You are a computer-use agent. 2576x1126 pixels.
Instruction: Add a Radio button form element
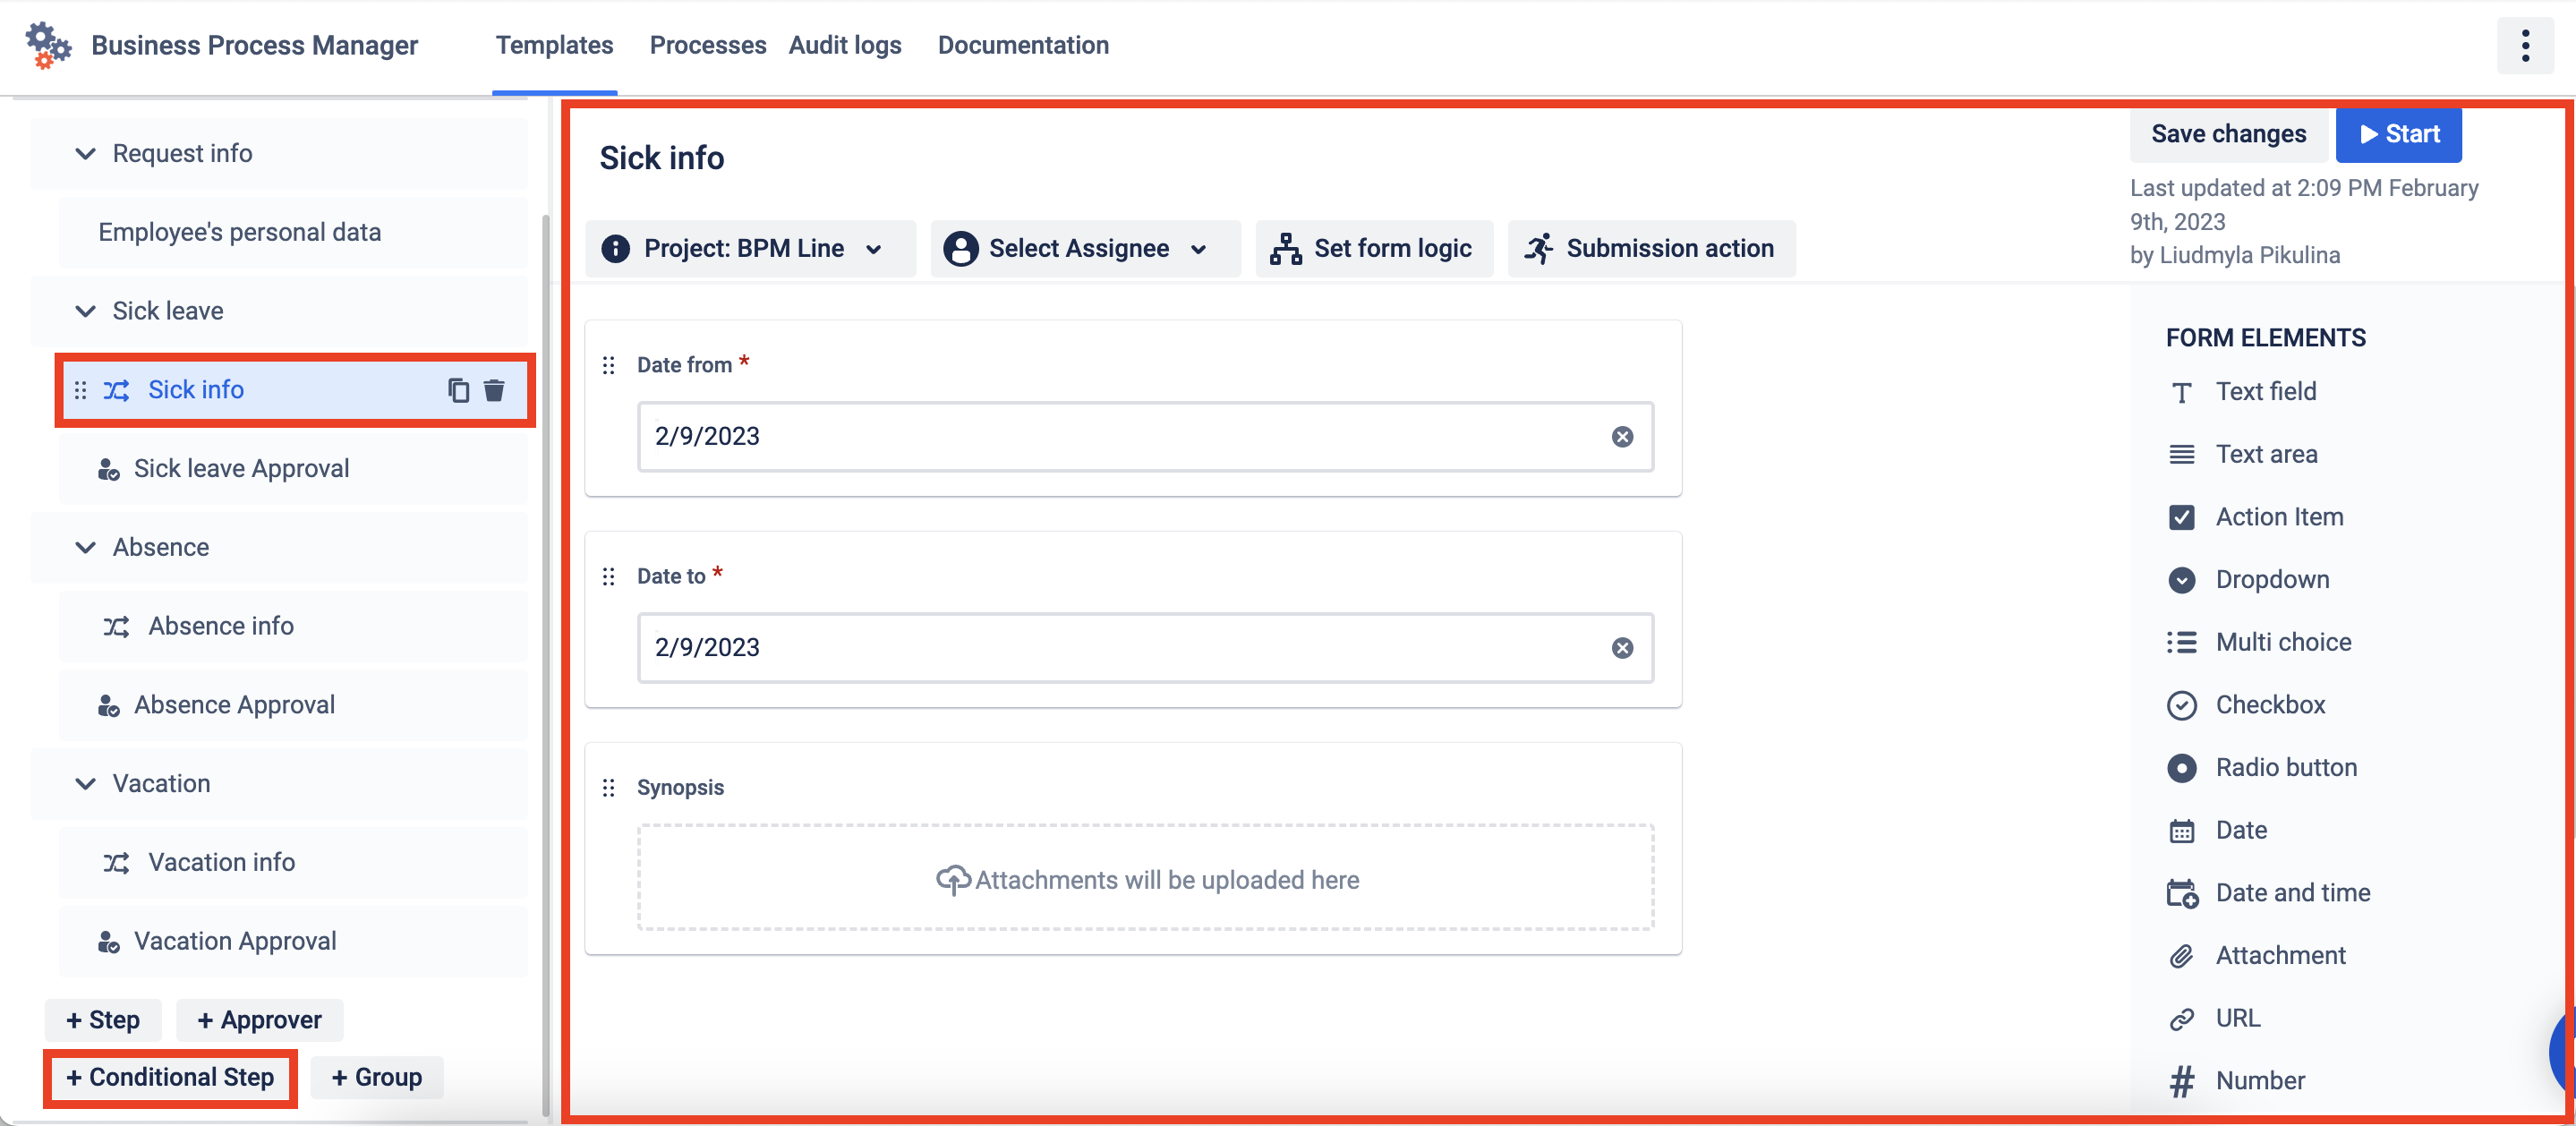[2285, 767]
